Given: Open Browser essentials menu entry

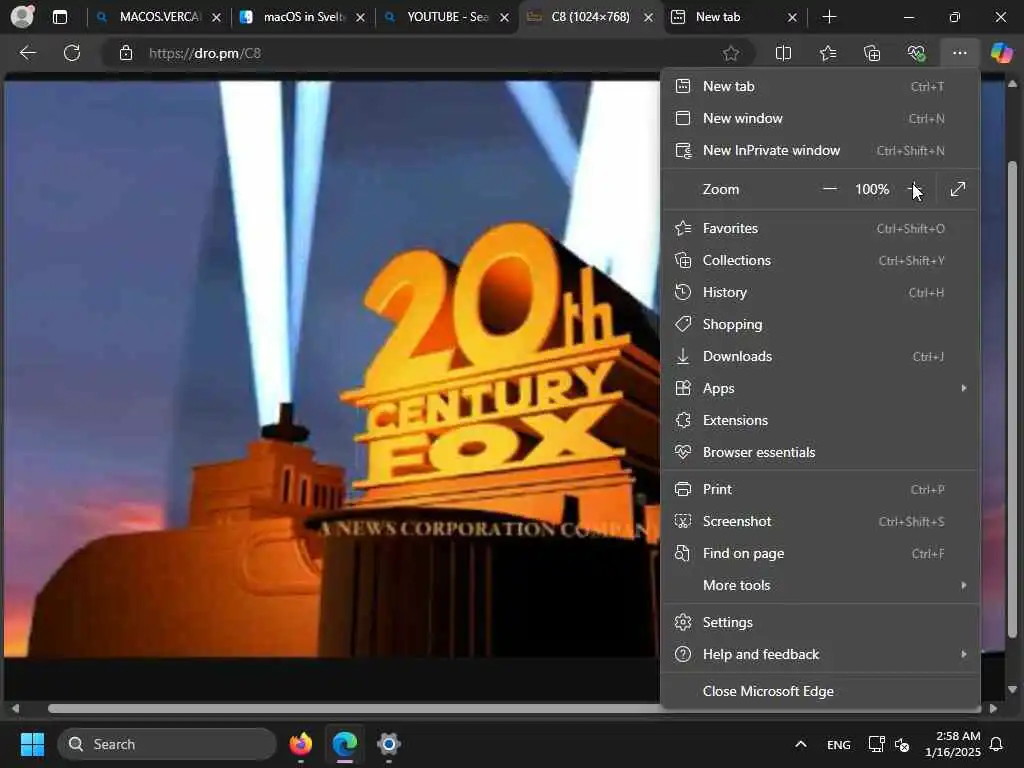Looking at the screenshot, I should (820, 453).
